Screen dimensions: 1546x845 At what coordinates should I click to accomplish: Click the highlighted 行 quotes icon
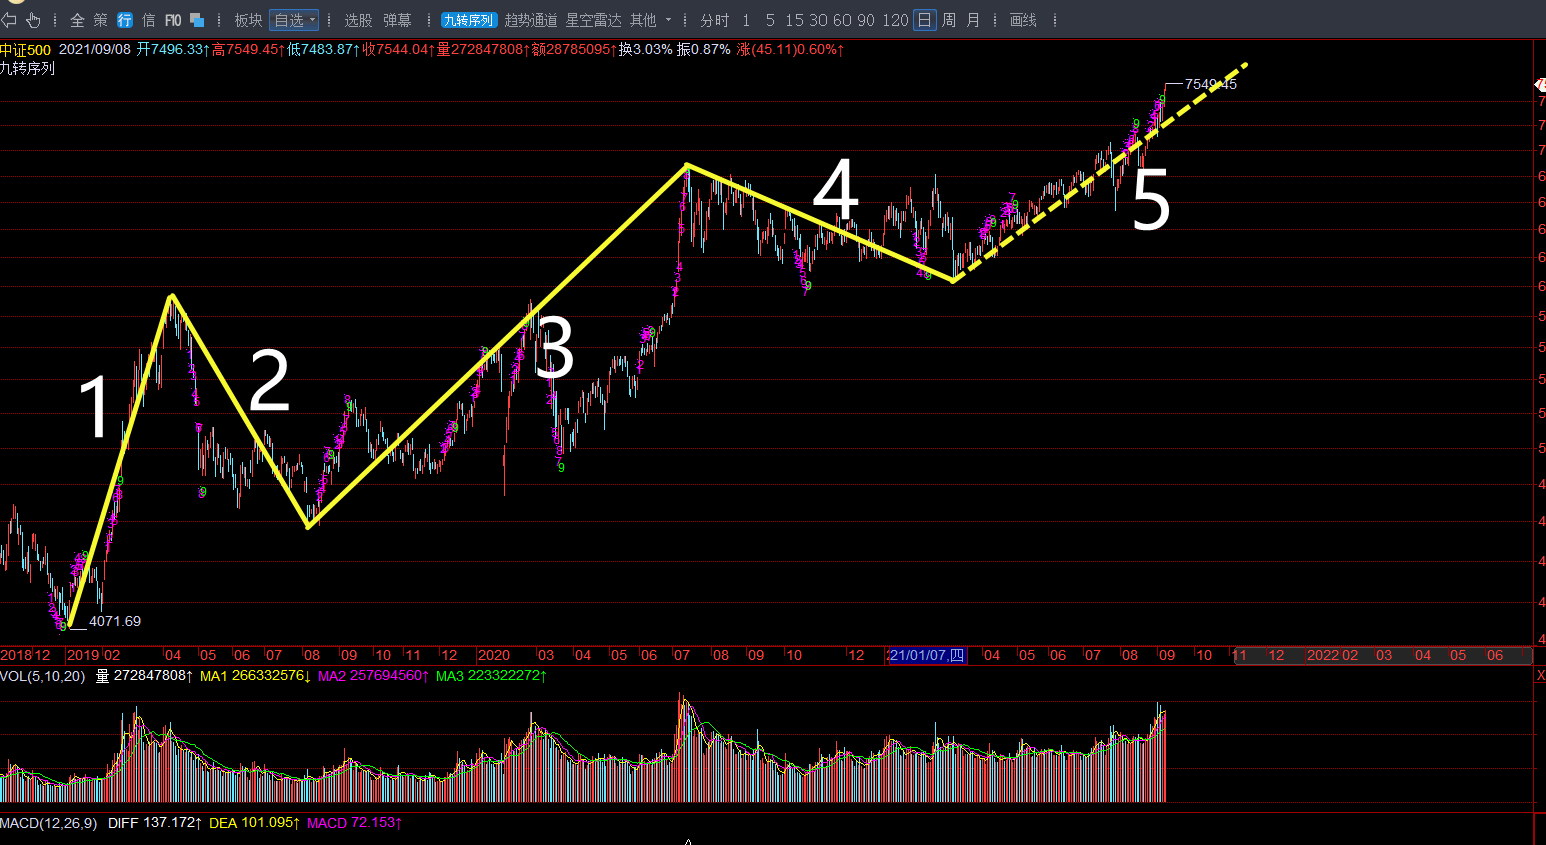(125, 20)
